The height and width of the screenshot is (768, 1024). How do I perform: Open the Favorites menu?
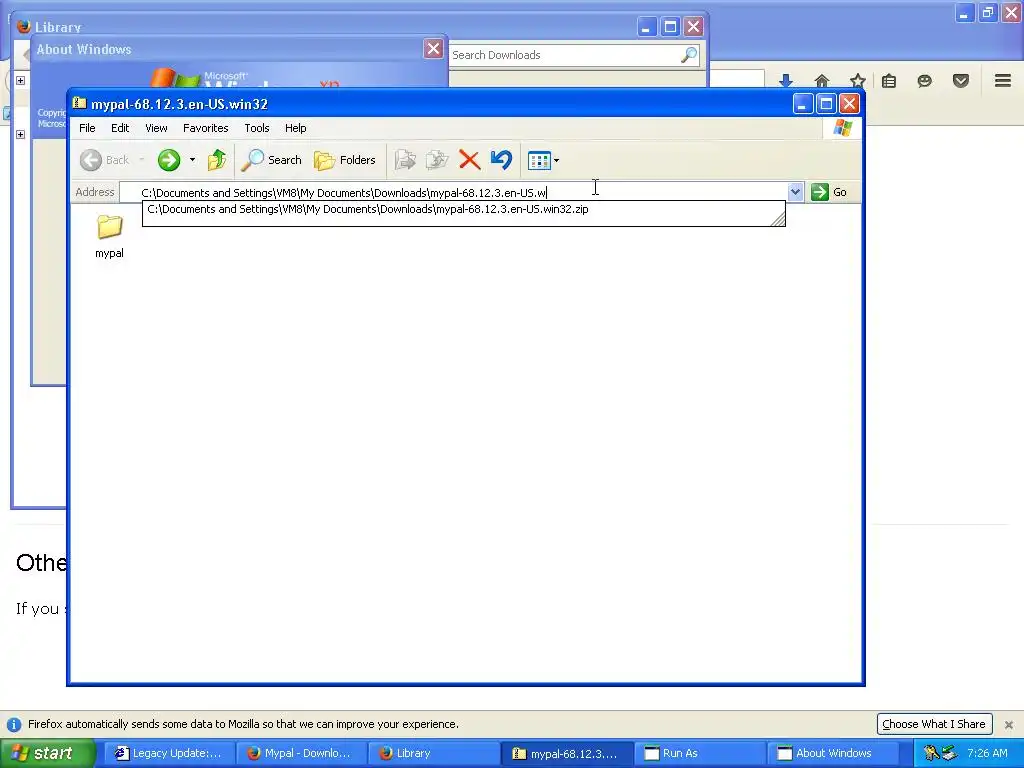(x=206, y=128)
